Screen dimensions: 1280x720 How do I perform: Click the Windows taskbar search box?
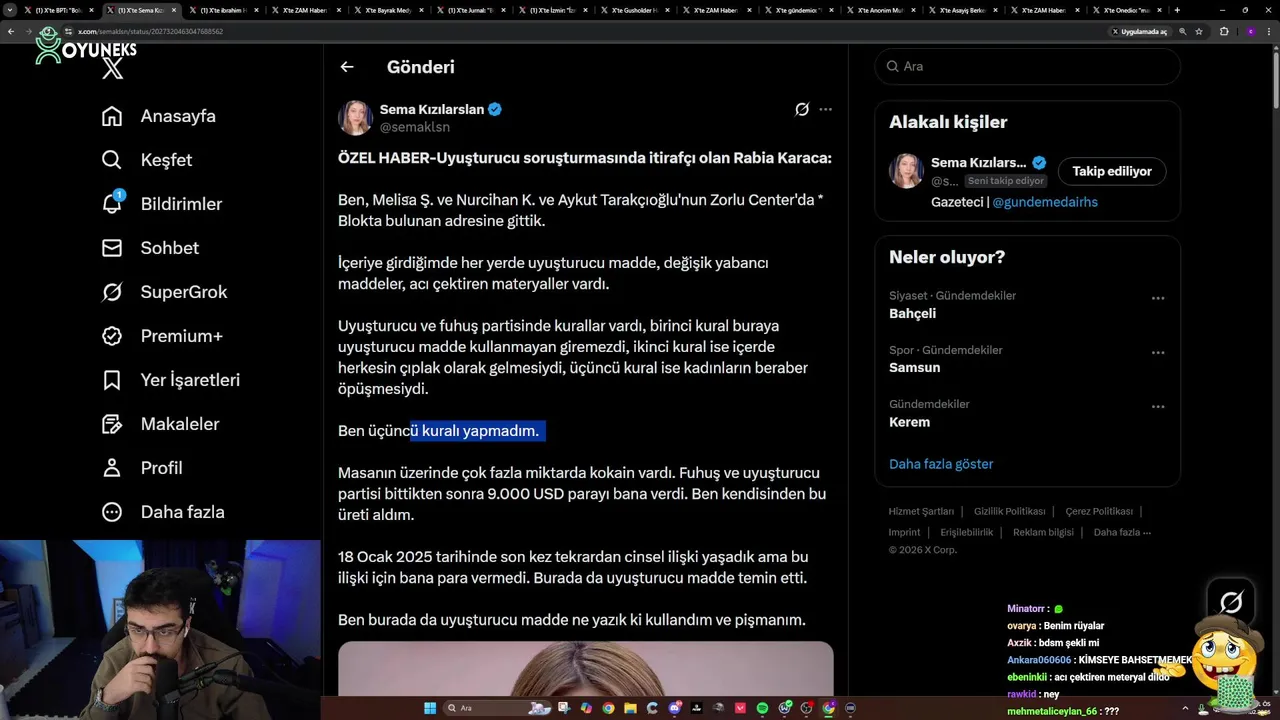(495, 708)
